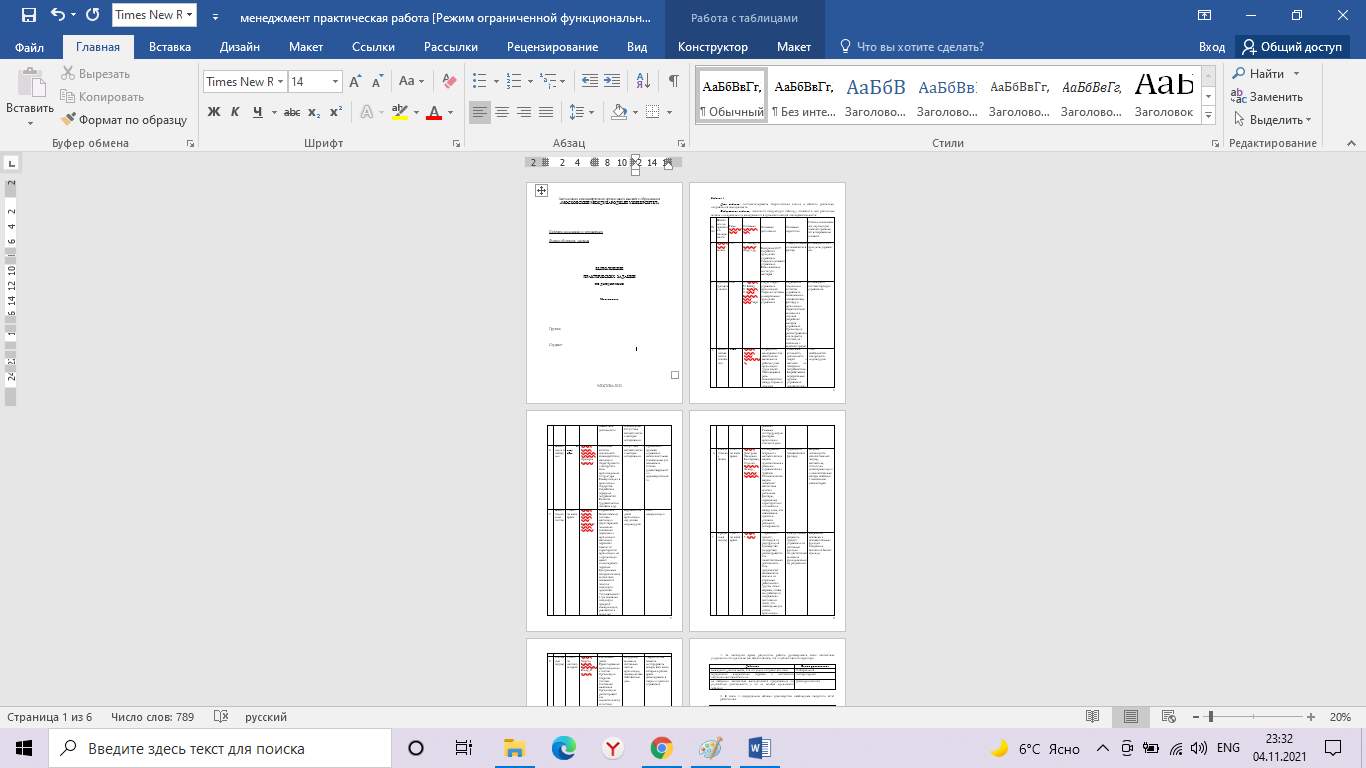
Task: Expand the styles gallery
Action: (x=1209, y=116)
